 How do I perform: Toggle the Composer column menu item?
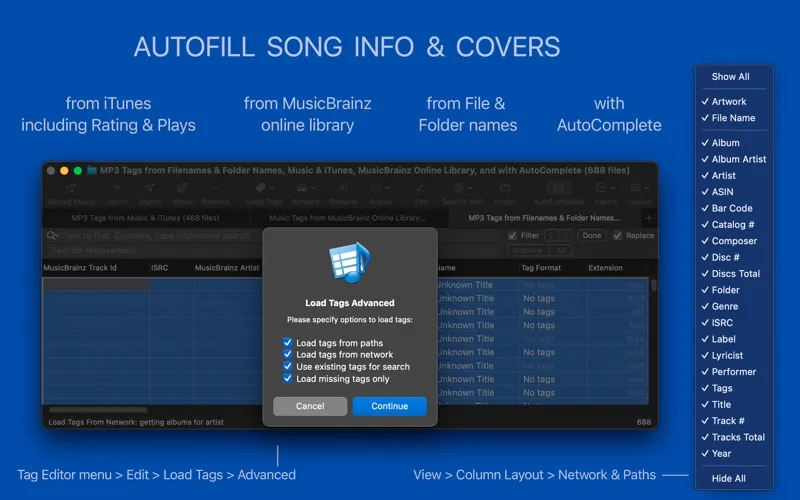pos(734,241)
